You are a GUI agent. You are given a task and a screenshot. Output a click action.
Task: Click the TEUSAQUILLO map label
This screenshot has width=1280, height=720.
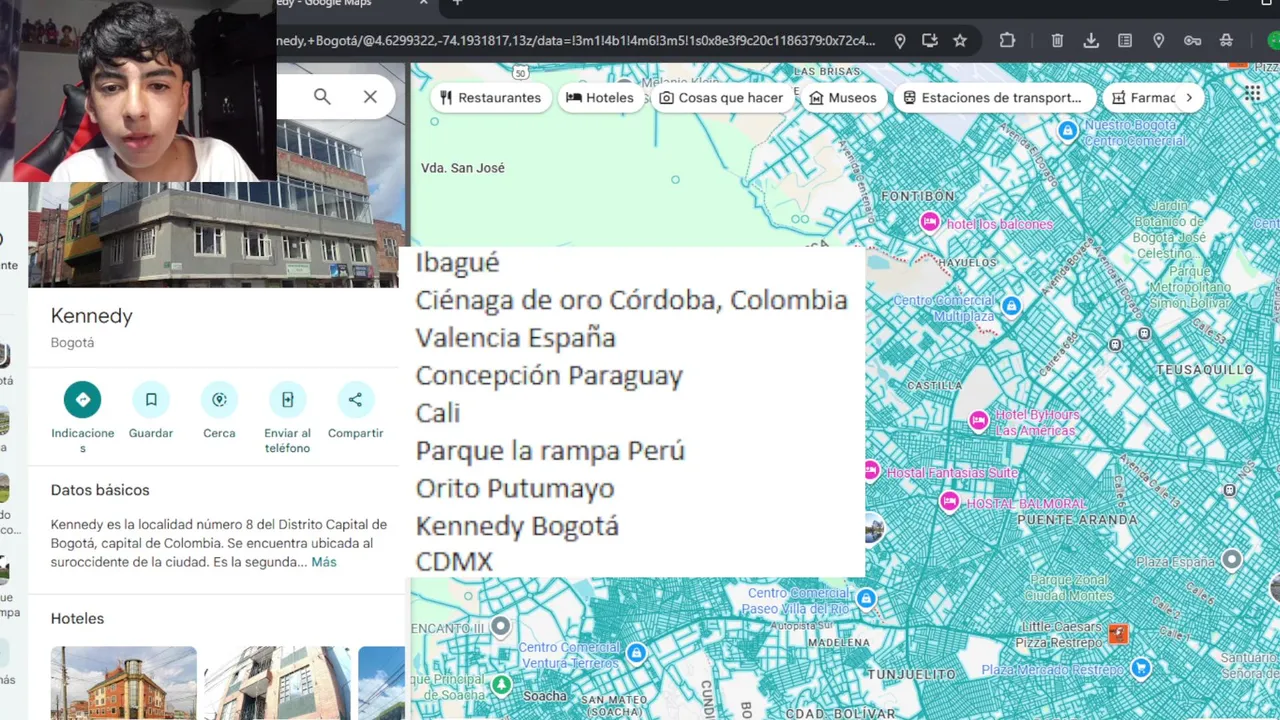(x=1205, y=369)
